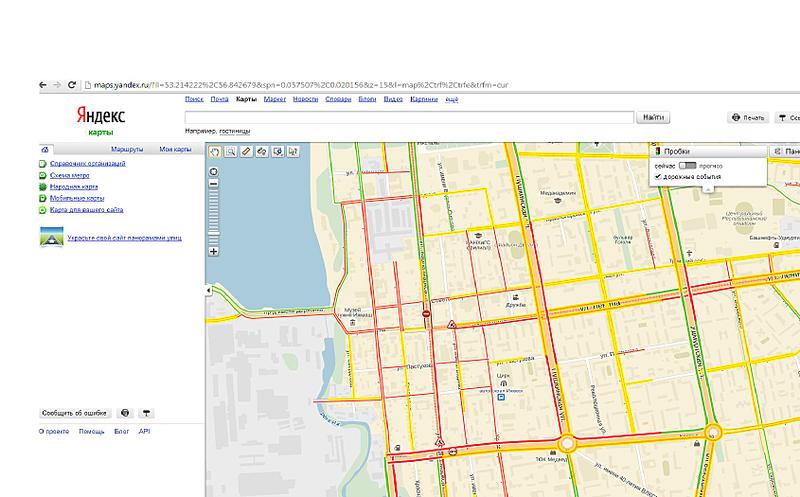Expand the ещё services dropdown
This screenshot has width=800, height=497.
[x=451, y=100]
